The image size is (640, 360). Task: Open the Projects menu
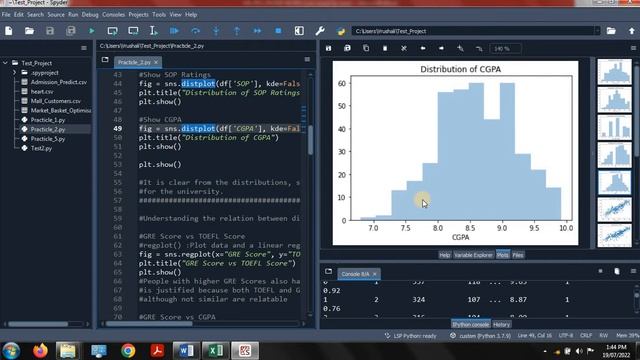[138, 15]
